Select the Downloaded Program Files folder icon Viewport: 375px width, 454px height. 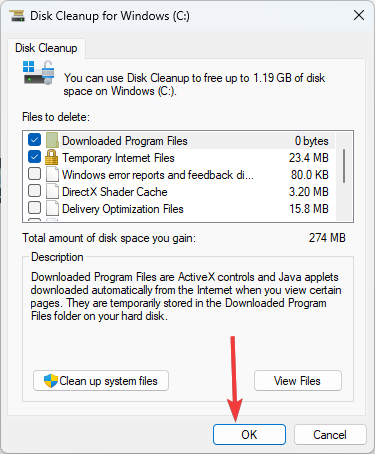(52, 140)
